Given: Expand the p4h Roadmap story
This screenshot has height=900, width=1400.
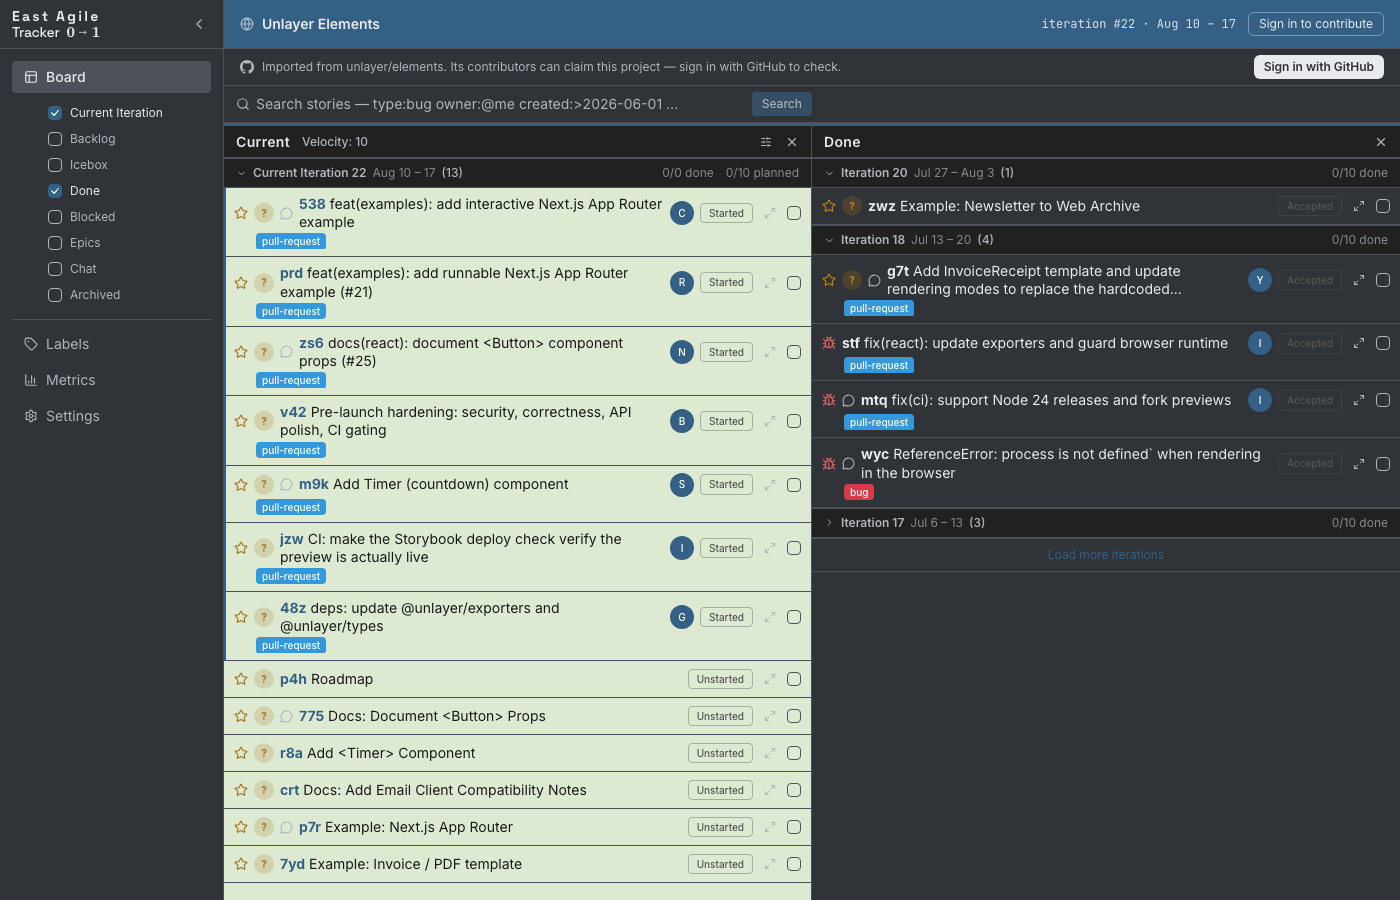Looking at the screenshot, I should click(x=770, y=679).
